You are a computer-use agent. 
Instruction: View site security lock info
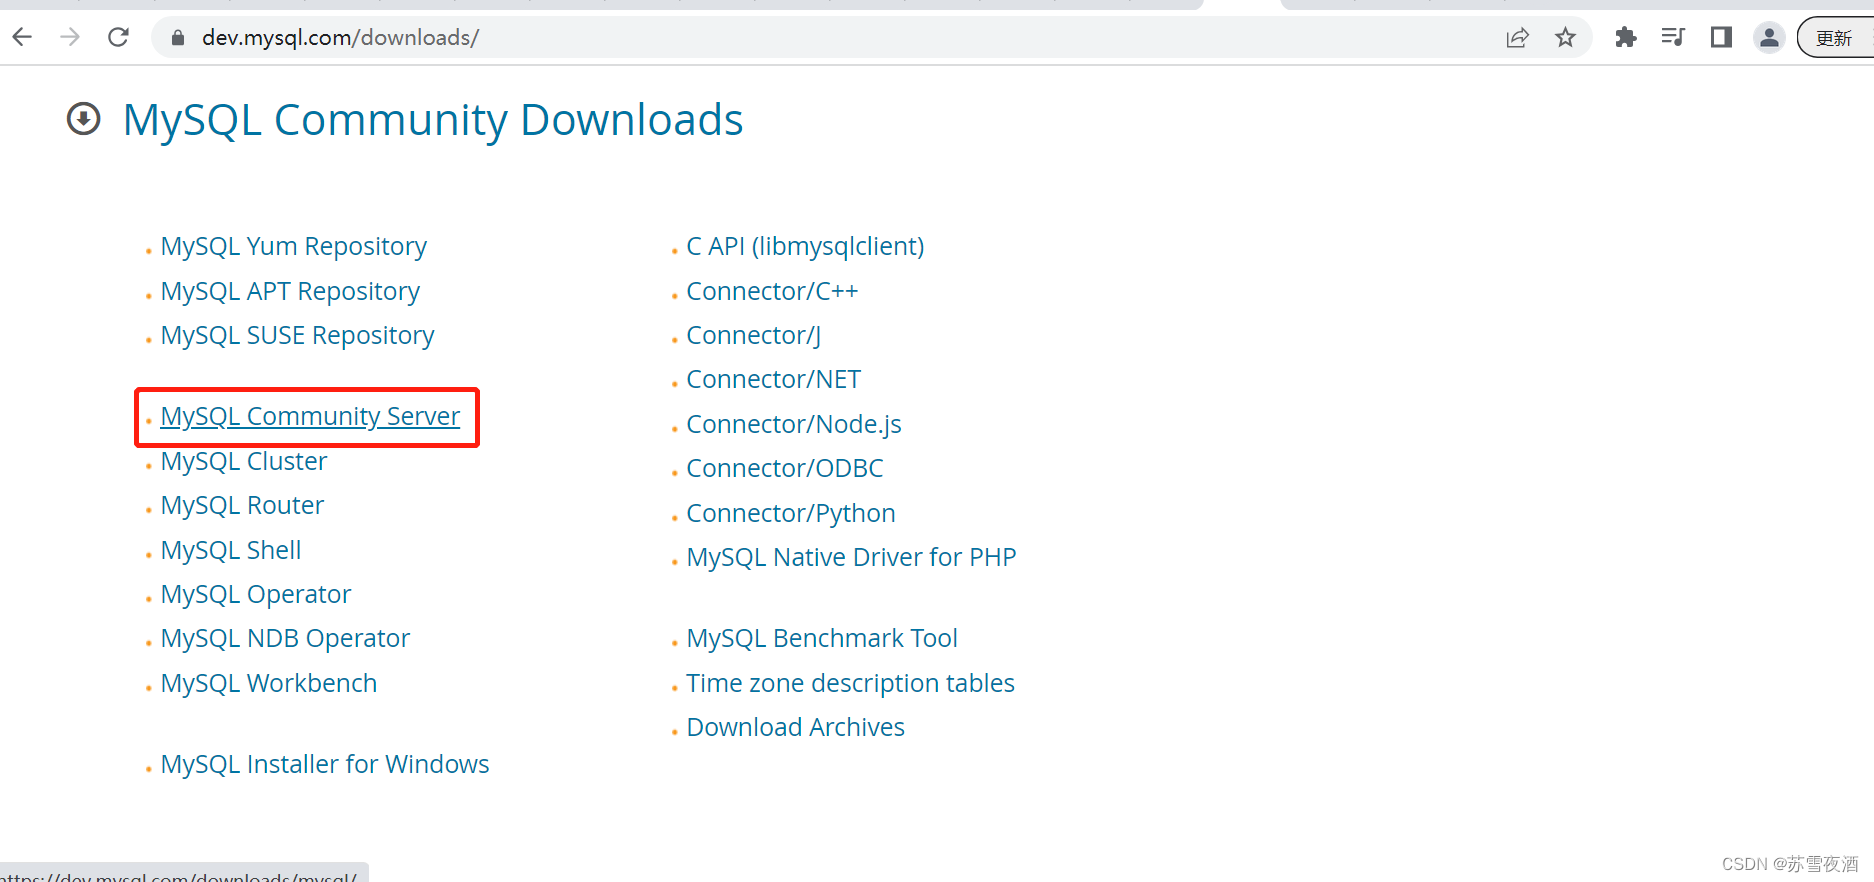178,38
